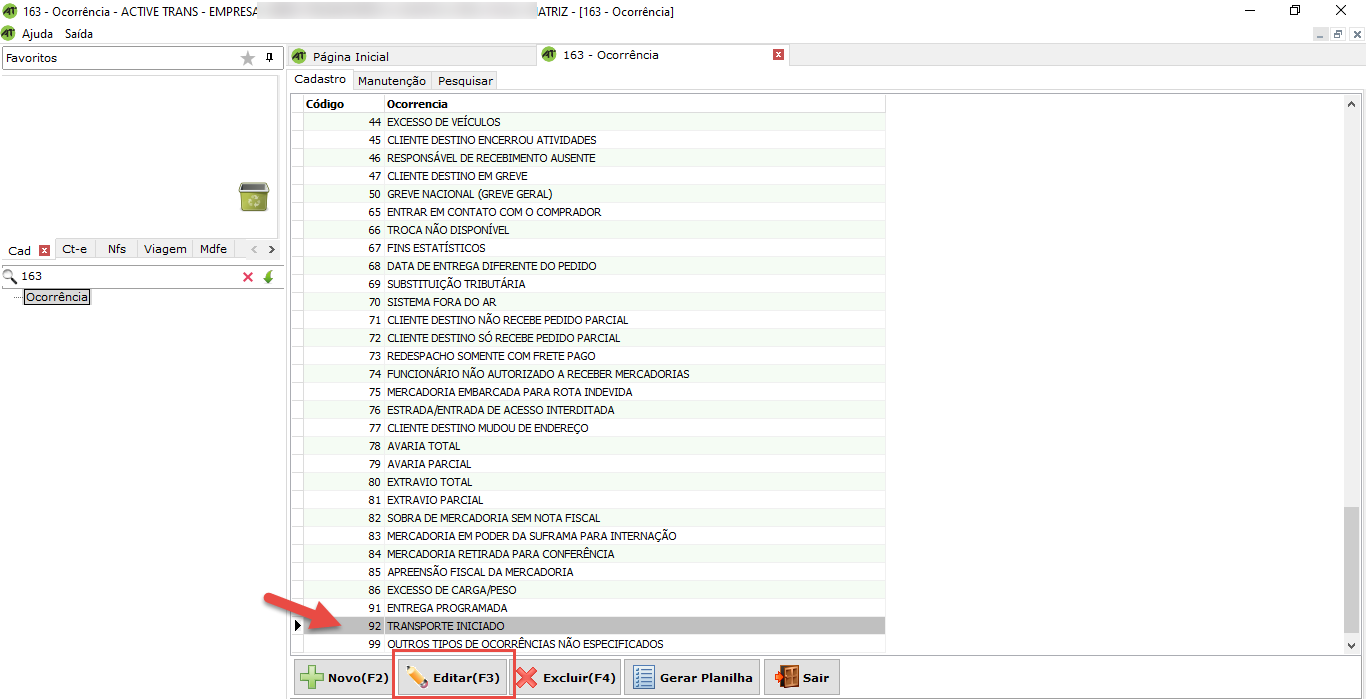Click the Novo(F2) button
The width and height of the screenshot is (1366, 699).
[343, 677]
